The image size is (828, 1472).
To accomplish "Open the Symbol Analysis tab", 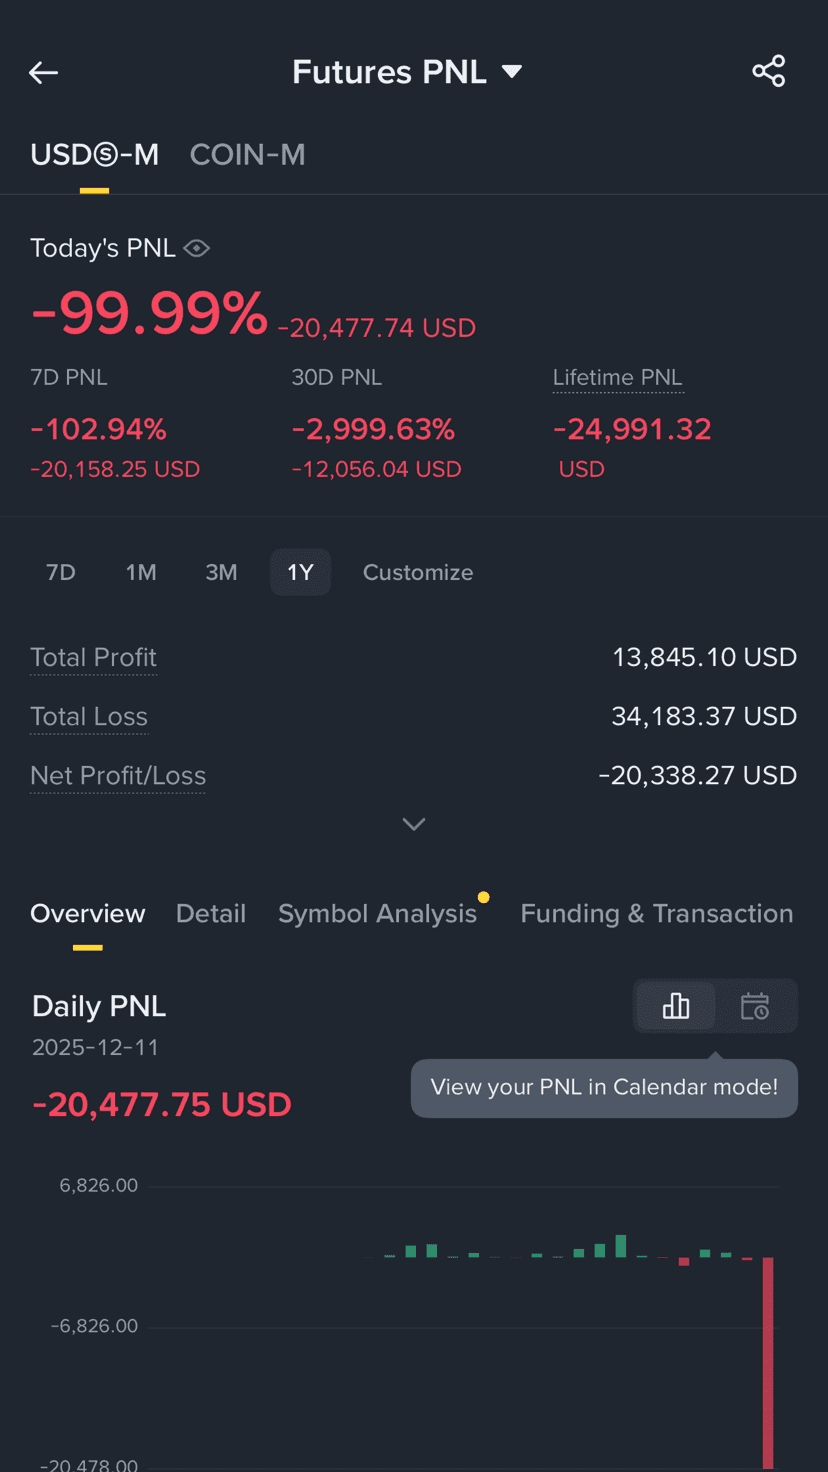I will [x=377, y=913].
